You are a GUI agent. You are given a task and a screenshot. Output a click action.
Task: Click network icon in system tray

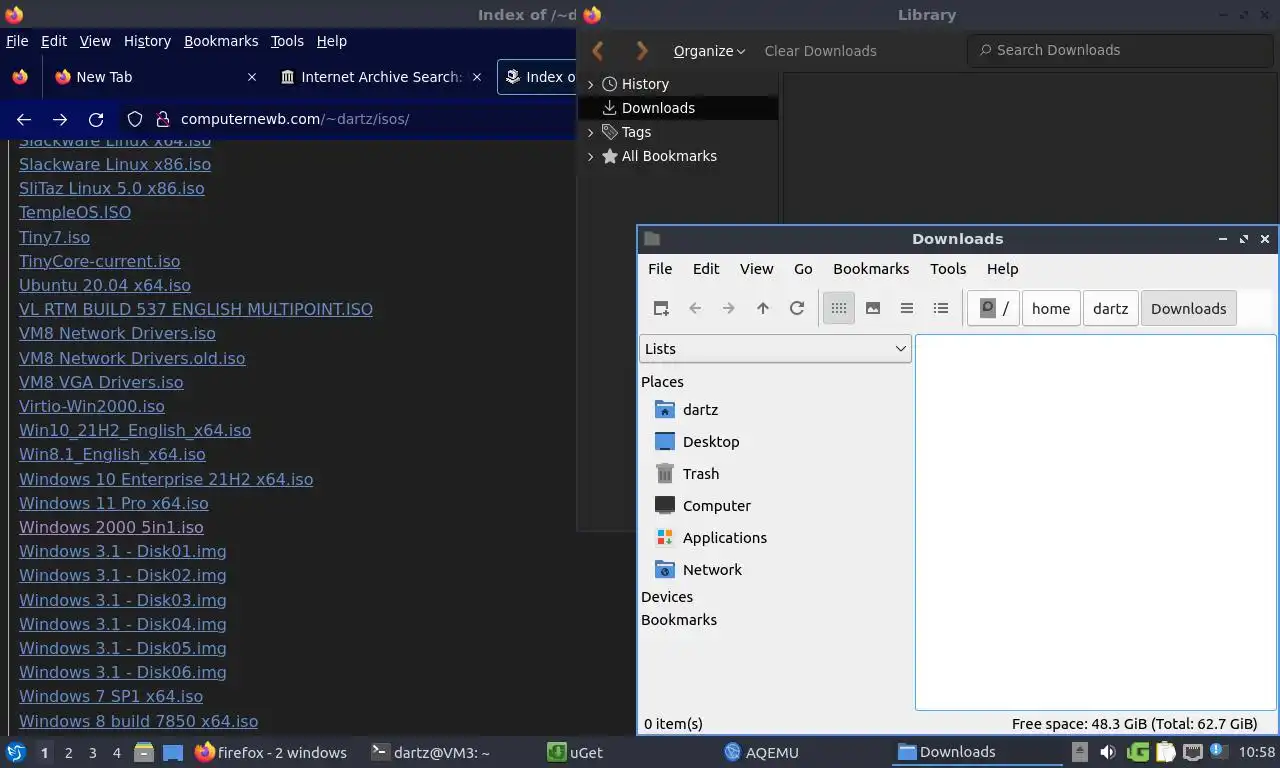click(1192, 752)
